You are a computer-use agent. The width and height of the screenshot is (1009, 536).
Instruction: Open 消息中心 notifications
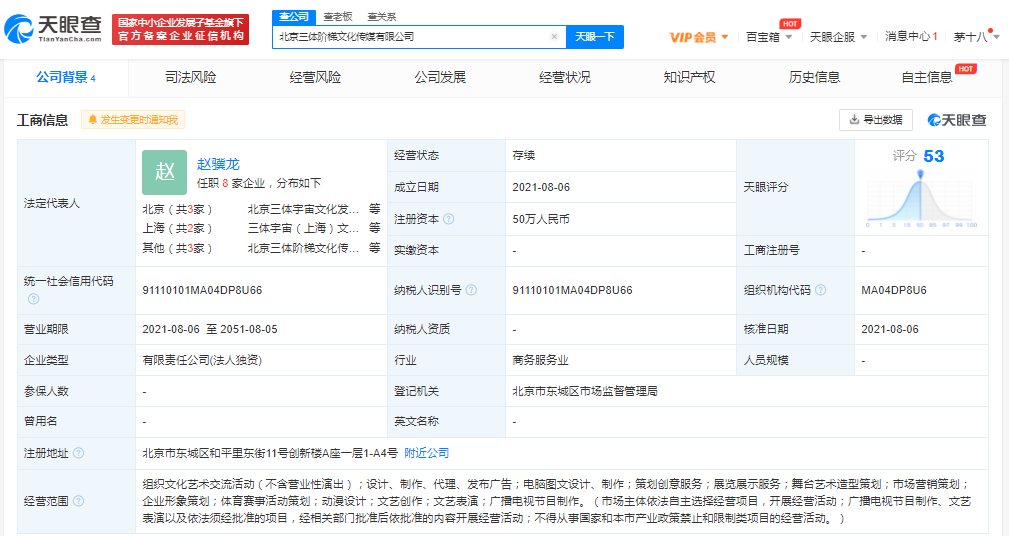911,37
